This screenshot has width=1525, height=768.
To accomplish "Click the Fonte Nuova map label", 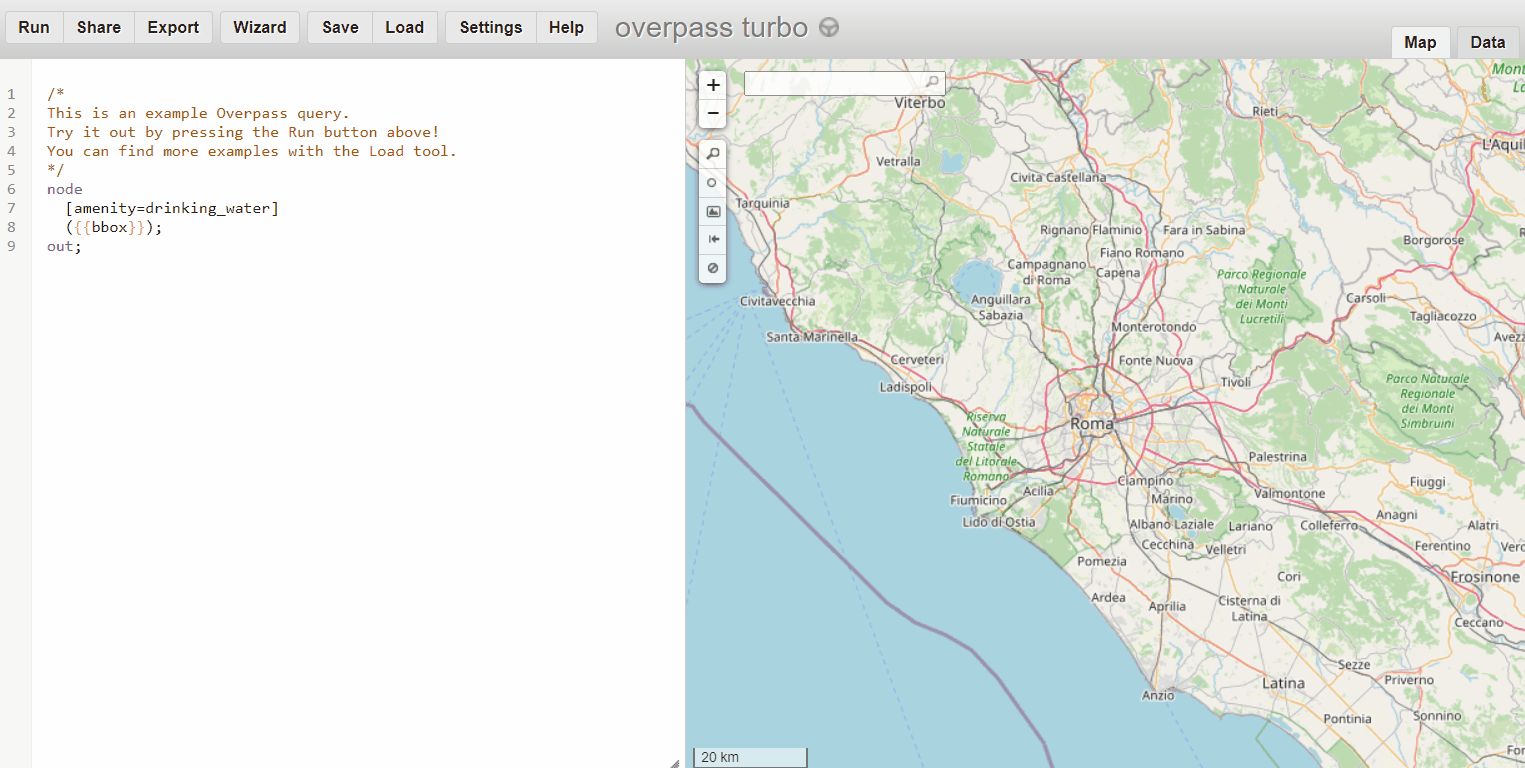I will [x=1156, y=360].
